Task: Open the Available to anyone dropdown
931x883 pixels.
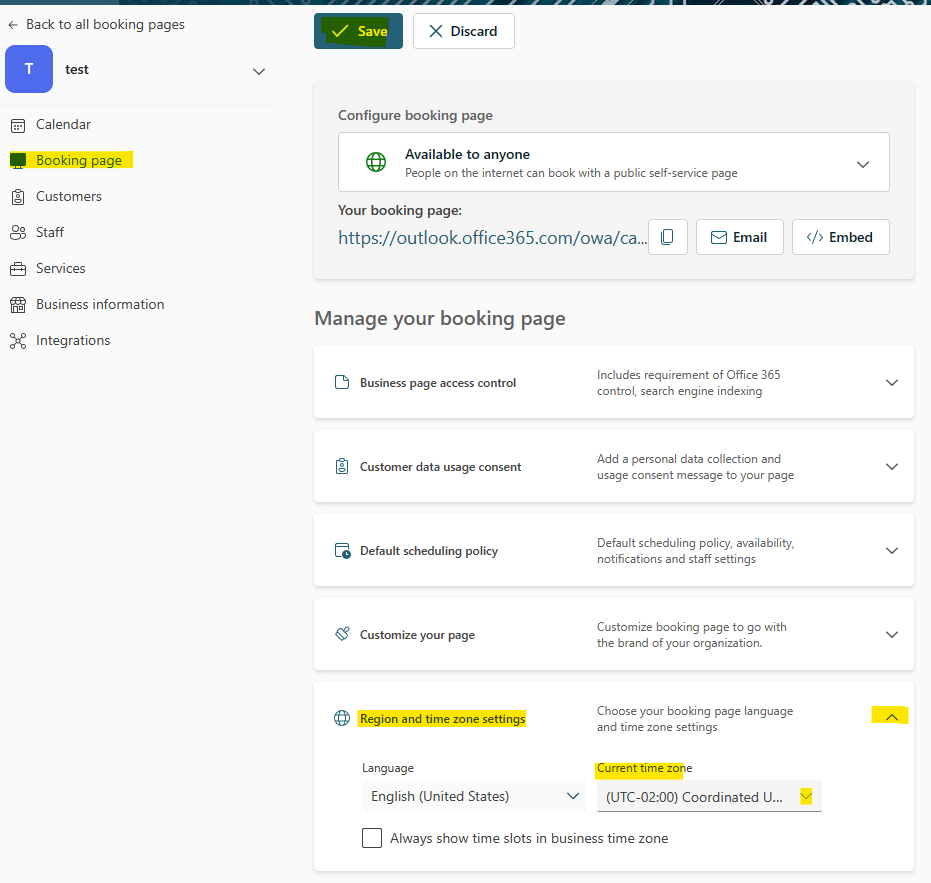Action: (x=613, y=162)
